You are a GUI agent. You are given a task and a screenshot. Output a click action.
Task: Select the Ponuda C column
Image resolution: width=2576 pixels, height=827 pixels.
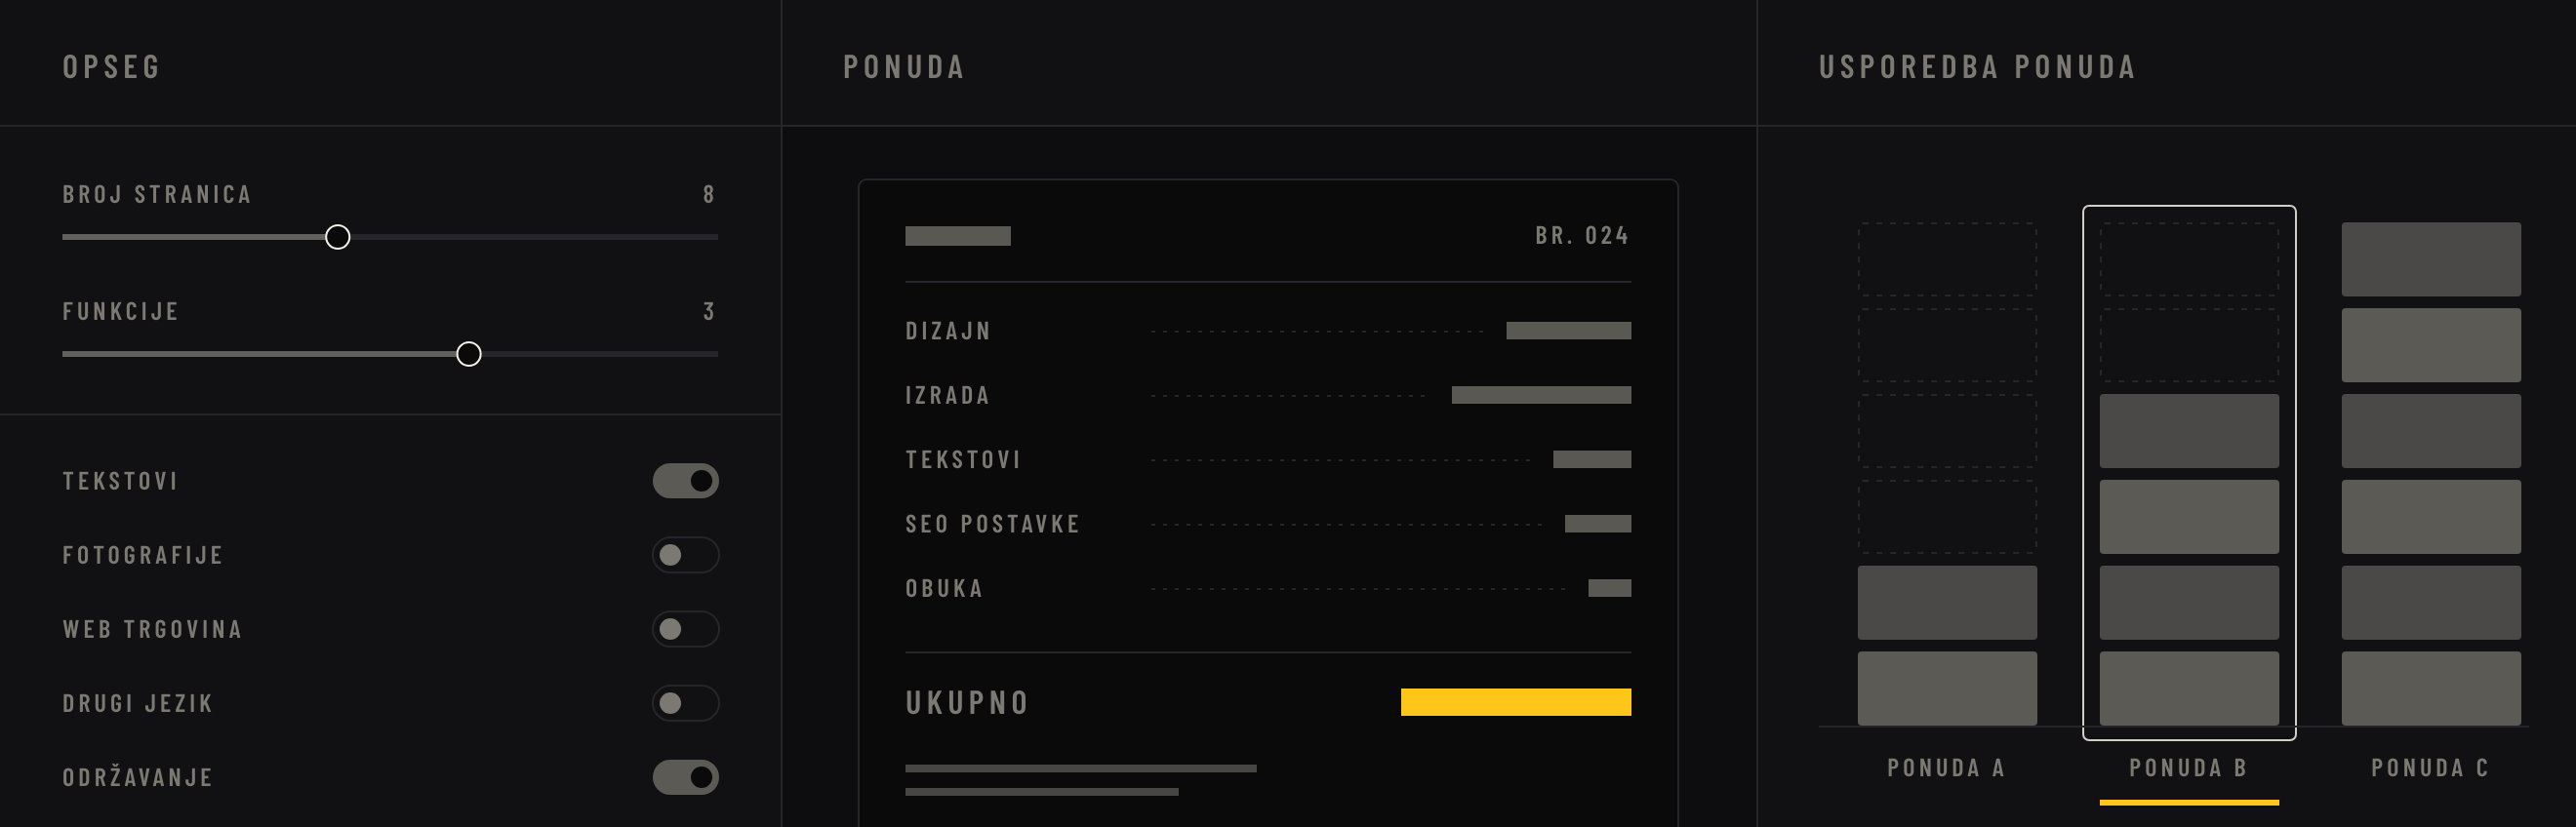click(2431, 474)
